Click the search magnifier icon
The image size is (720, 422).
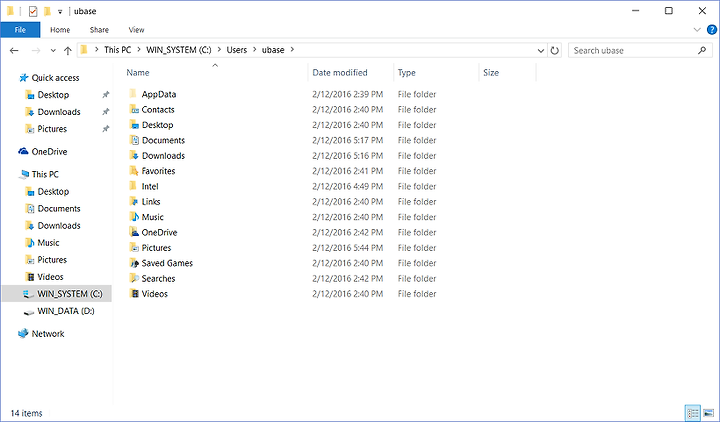pyautogui.click(x=702, y=50)
